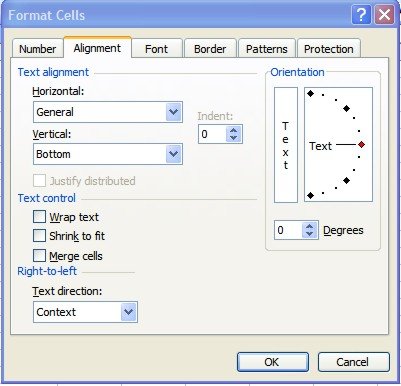This screenshot has width=401, height=386.
Task: Click the red diamond orientation marker
Action: click(x=362, y=145)
